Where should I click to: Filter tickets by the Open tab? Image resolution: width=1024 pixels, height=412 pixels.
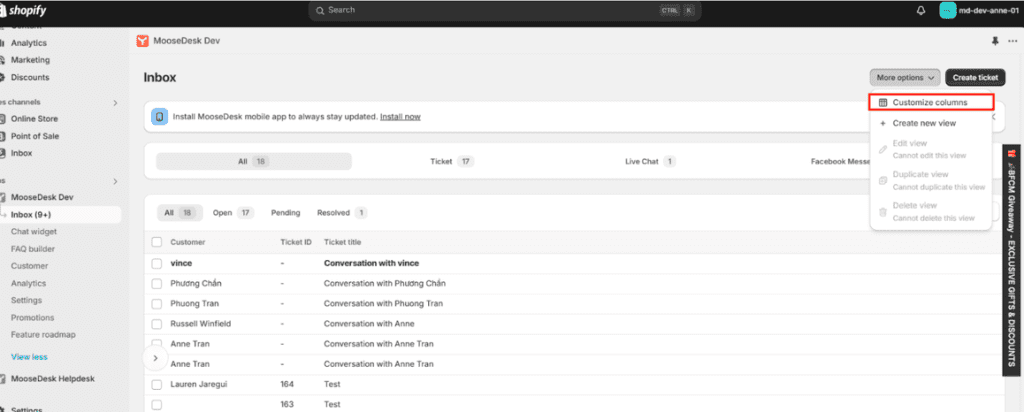coord(232,213)
